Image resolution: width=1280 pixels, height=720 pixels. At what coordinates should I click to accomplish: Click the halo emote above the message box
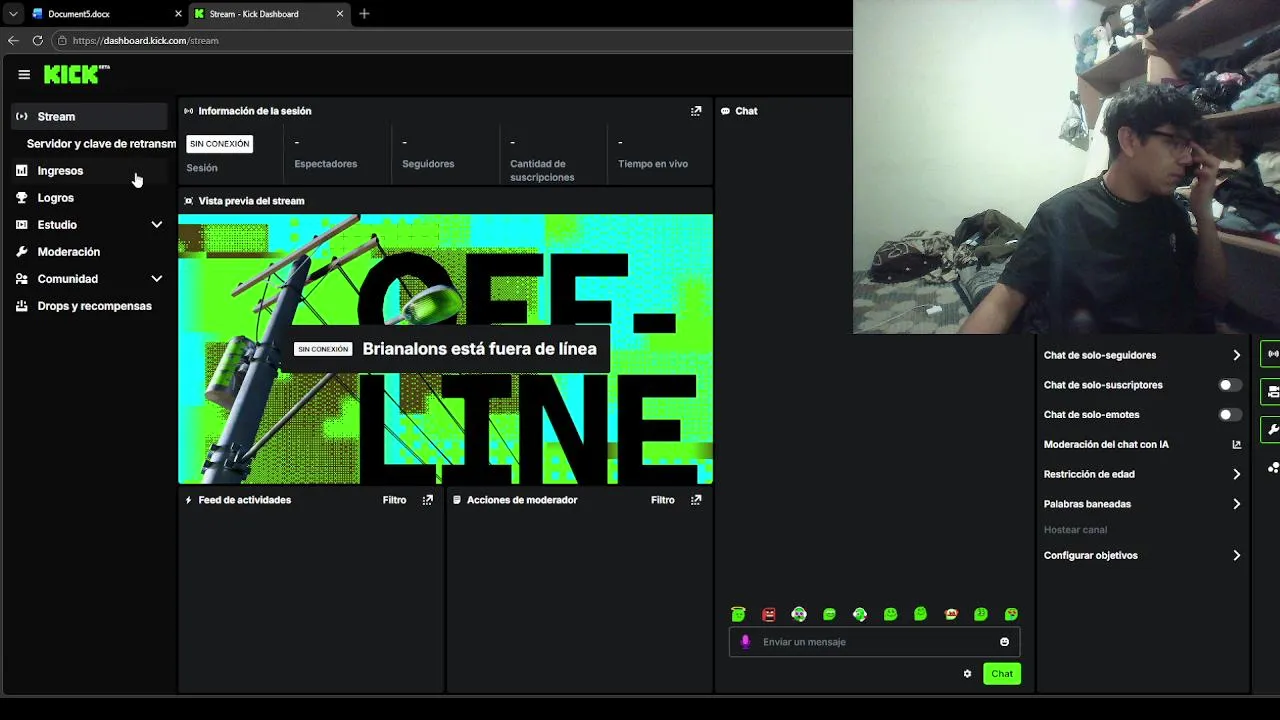[x=738, y=614]
